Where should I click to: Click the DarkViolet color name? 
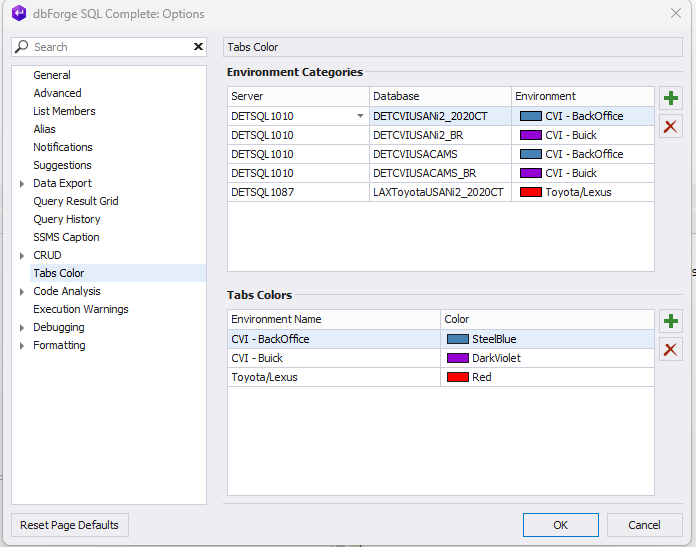pos(496,358)
